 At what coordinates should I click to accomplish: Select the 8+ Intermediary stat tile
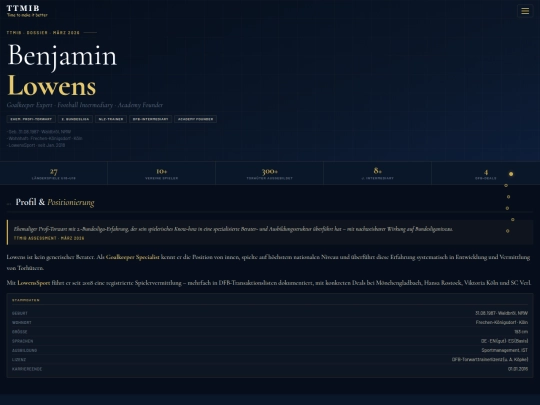[x=377, y=173]
